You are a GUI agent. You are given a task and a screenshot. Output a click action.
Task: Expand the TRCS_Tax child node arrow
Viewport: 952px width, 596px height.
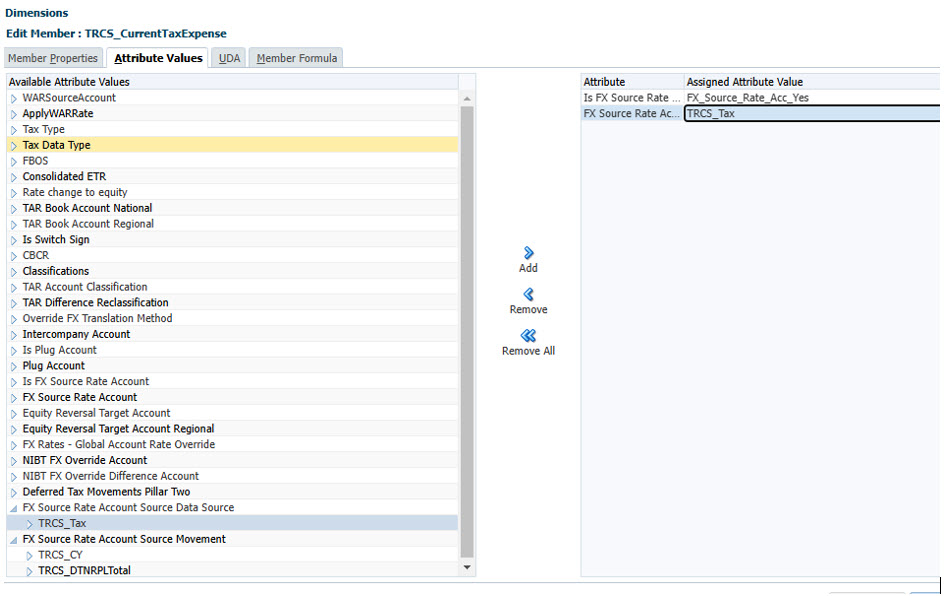click(x=30, y=524)
